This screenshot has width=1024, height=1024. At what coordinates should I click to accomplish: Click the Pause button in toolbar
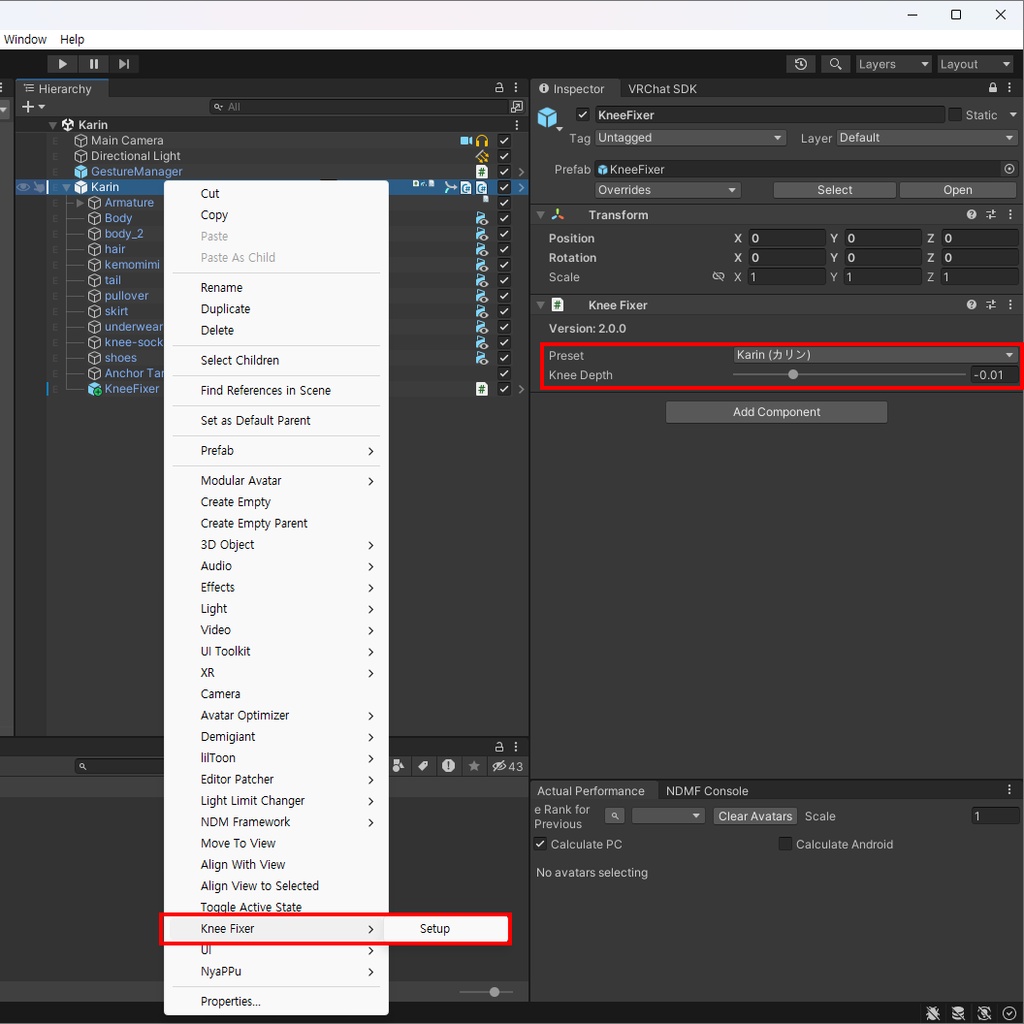93,64
